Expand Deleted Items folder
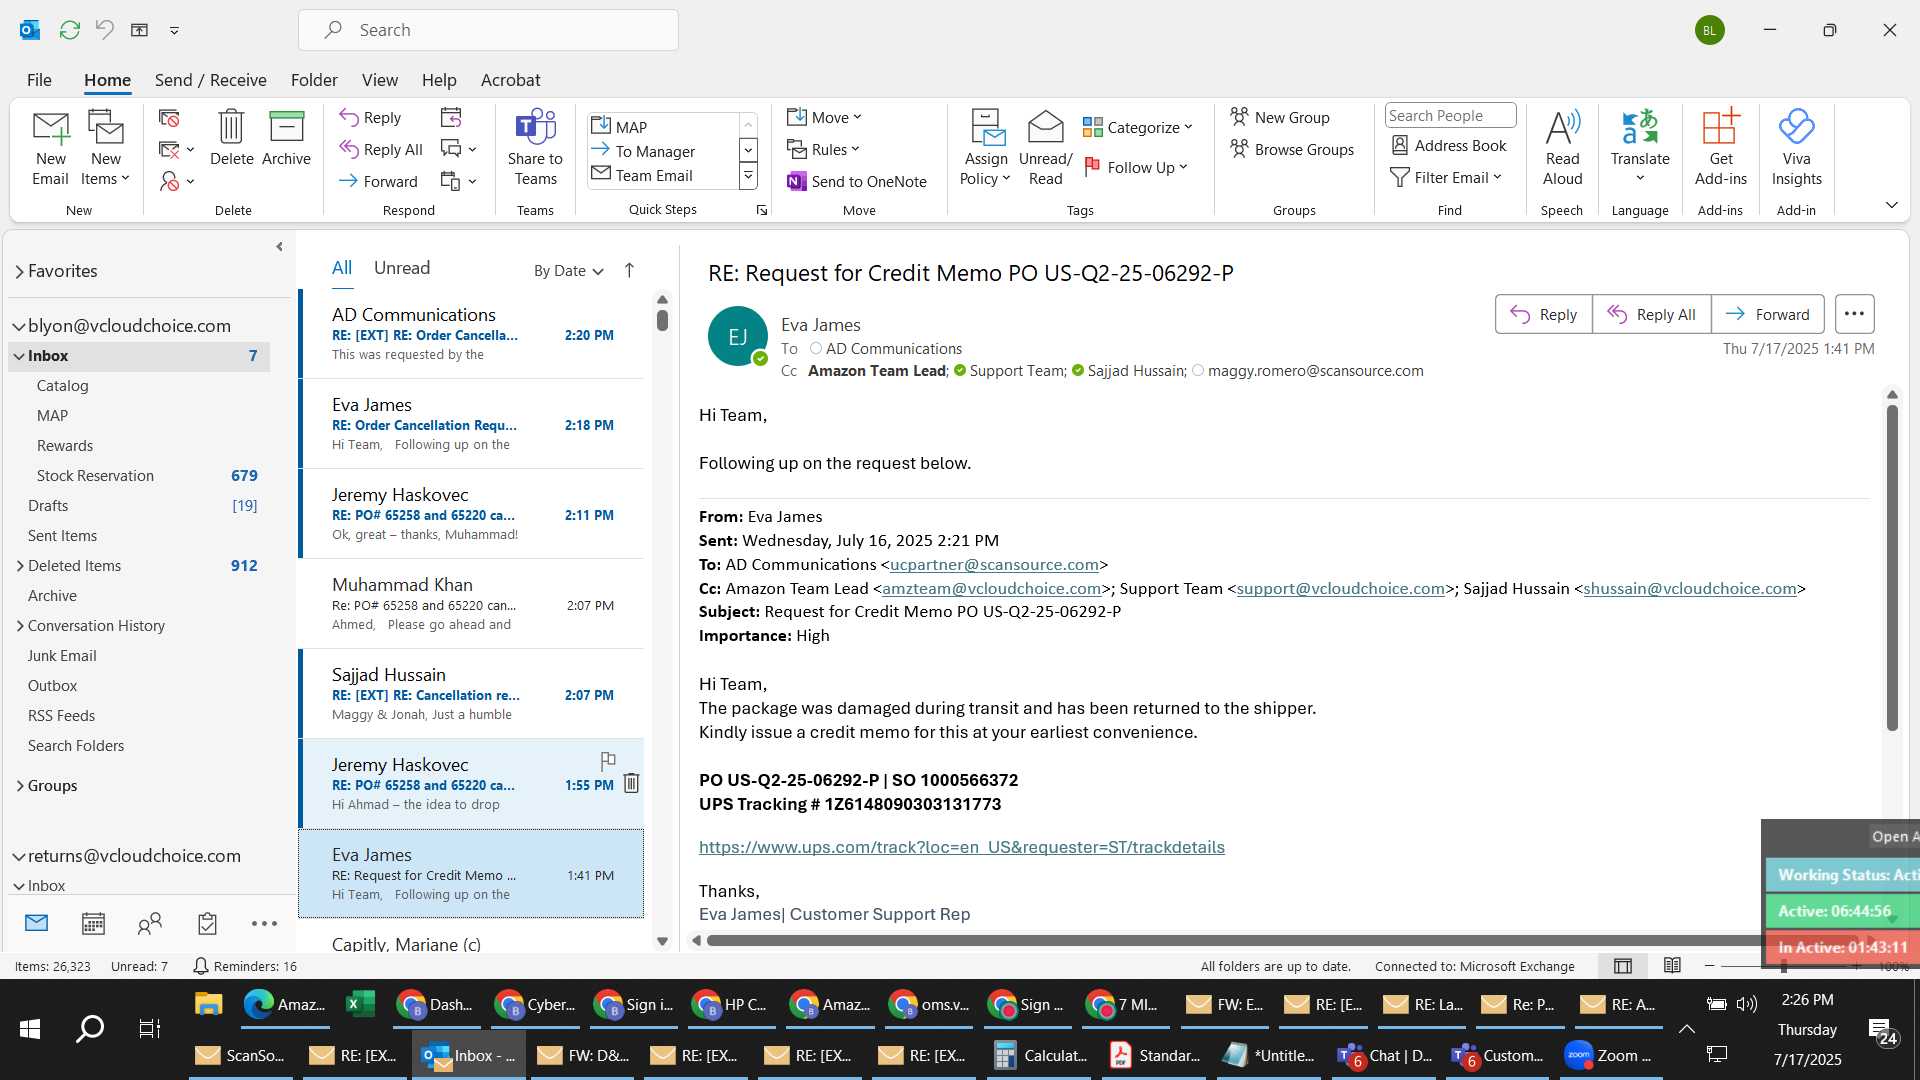The width and height of the screenshot is (1920, 1080). (20, 566)
